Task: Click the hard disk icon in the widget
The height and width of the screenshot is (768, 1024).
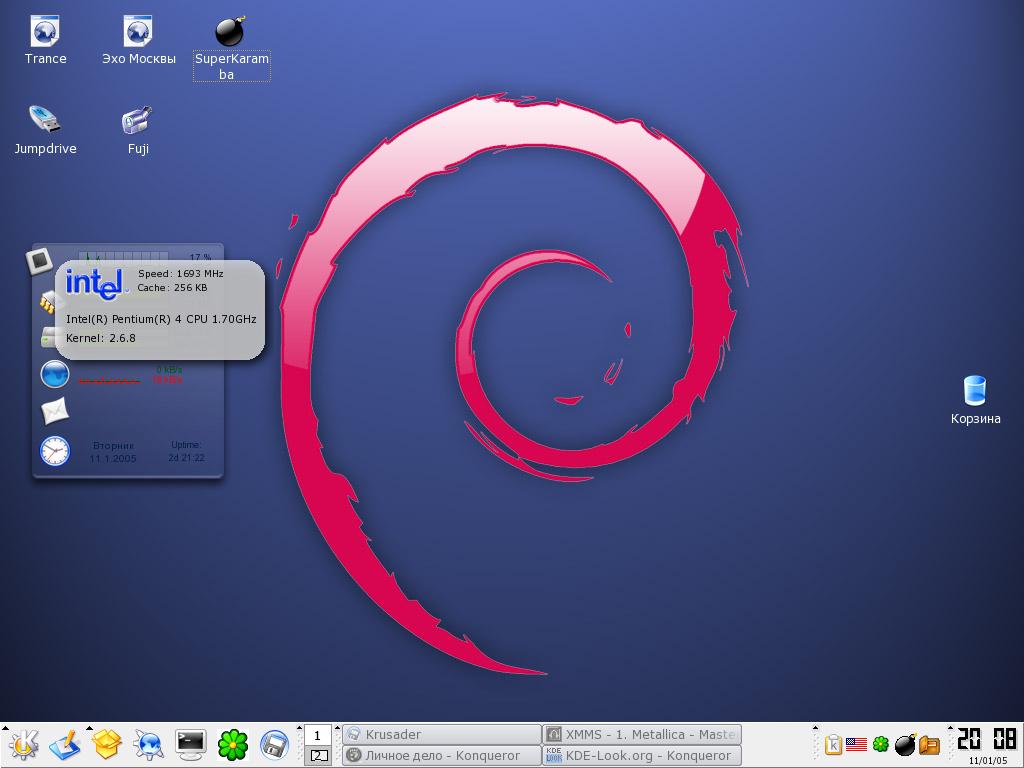Action: 48,337
